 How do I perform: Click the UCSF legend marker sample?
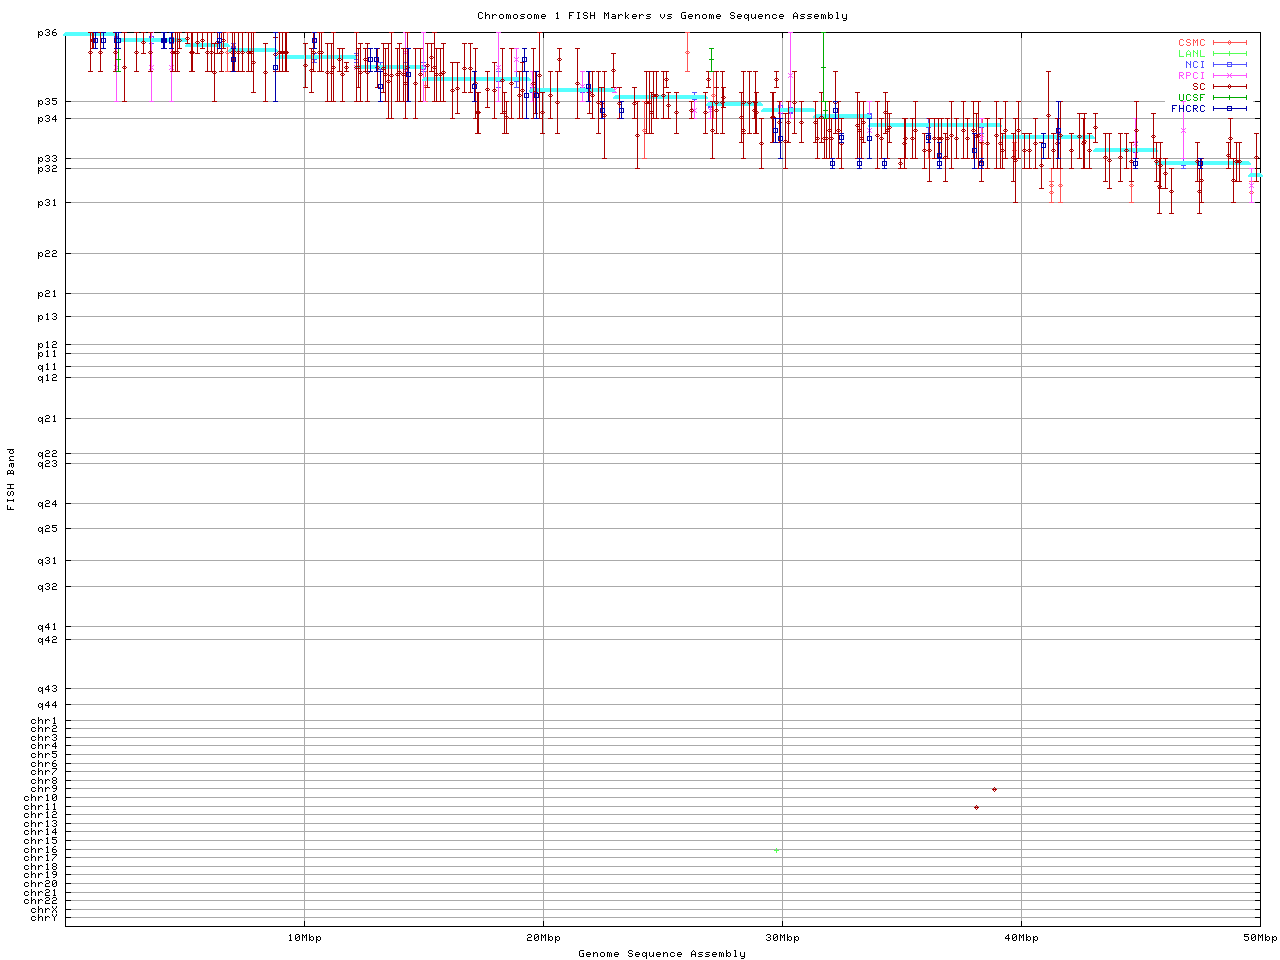tap(1229, 98)
